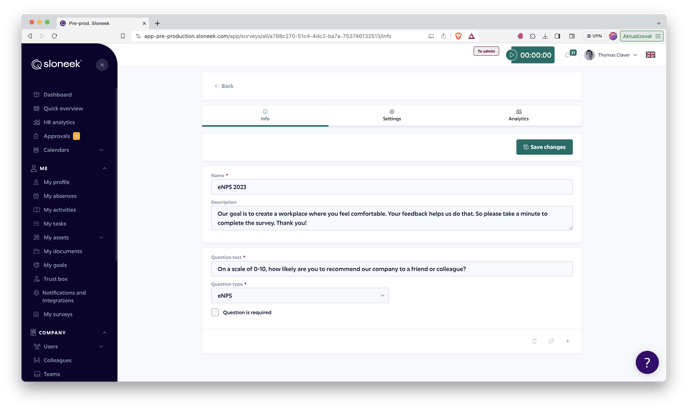This screenshot has height=410, width=688.
Task: Open My absences in the sidebar
Action: pyautogui.click(x=60, y=196)
